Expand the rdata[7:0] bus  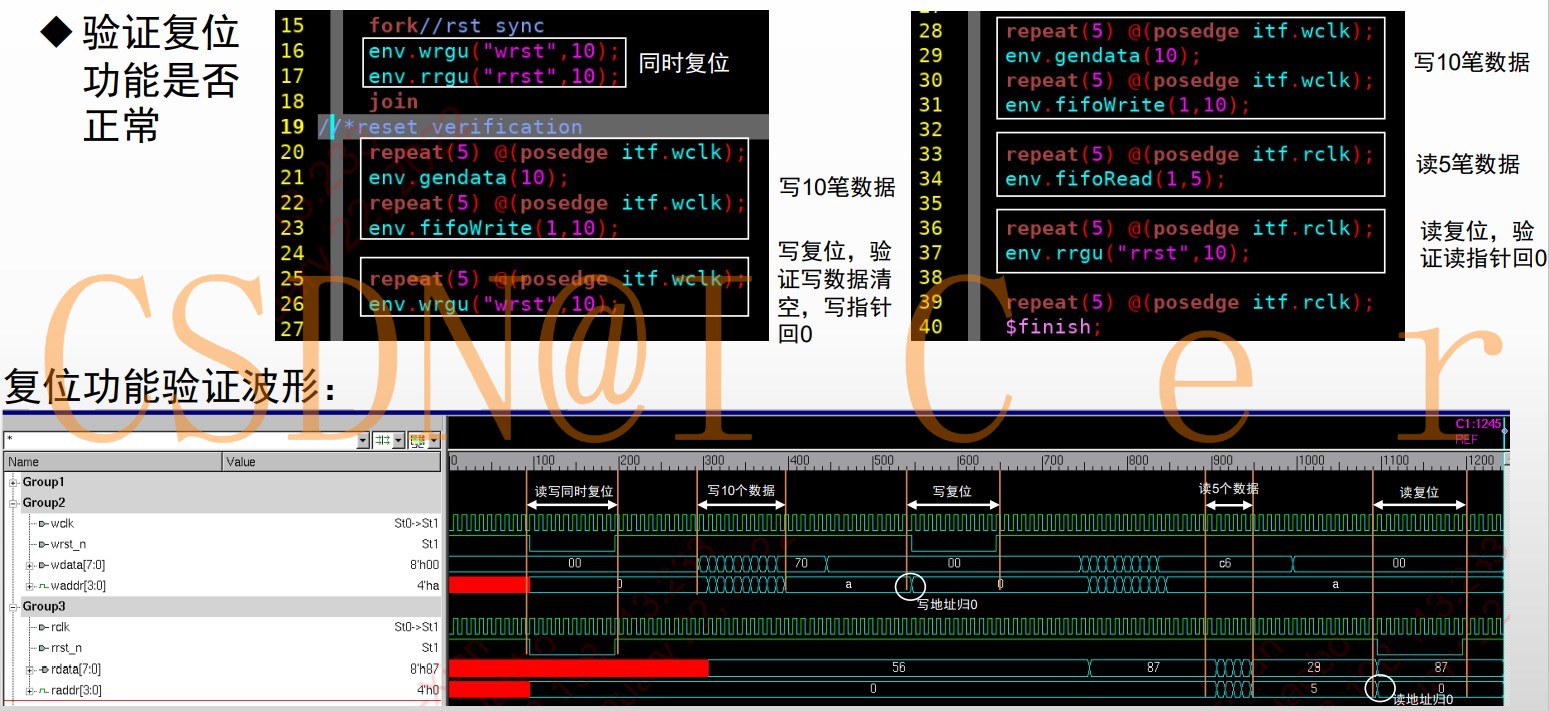coord(30,669)
